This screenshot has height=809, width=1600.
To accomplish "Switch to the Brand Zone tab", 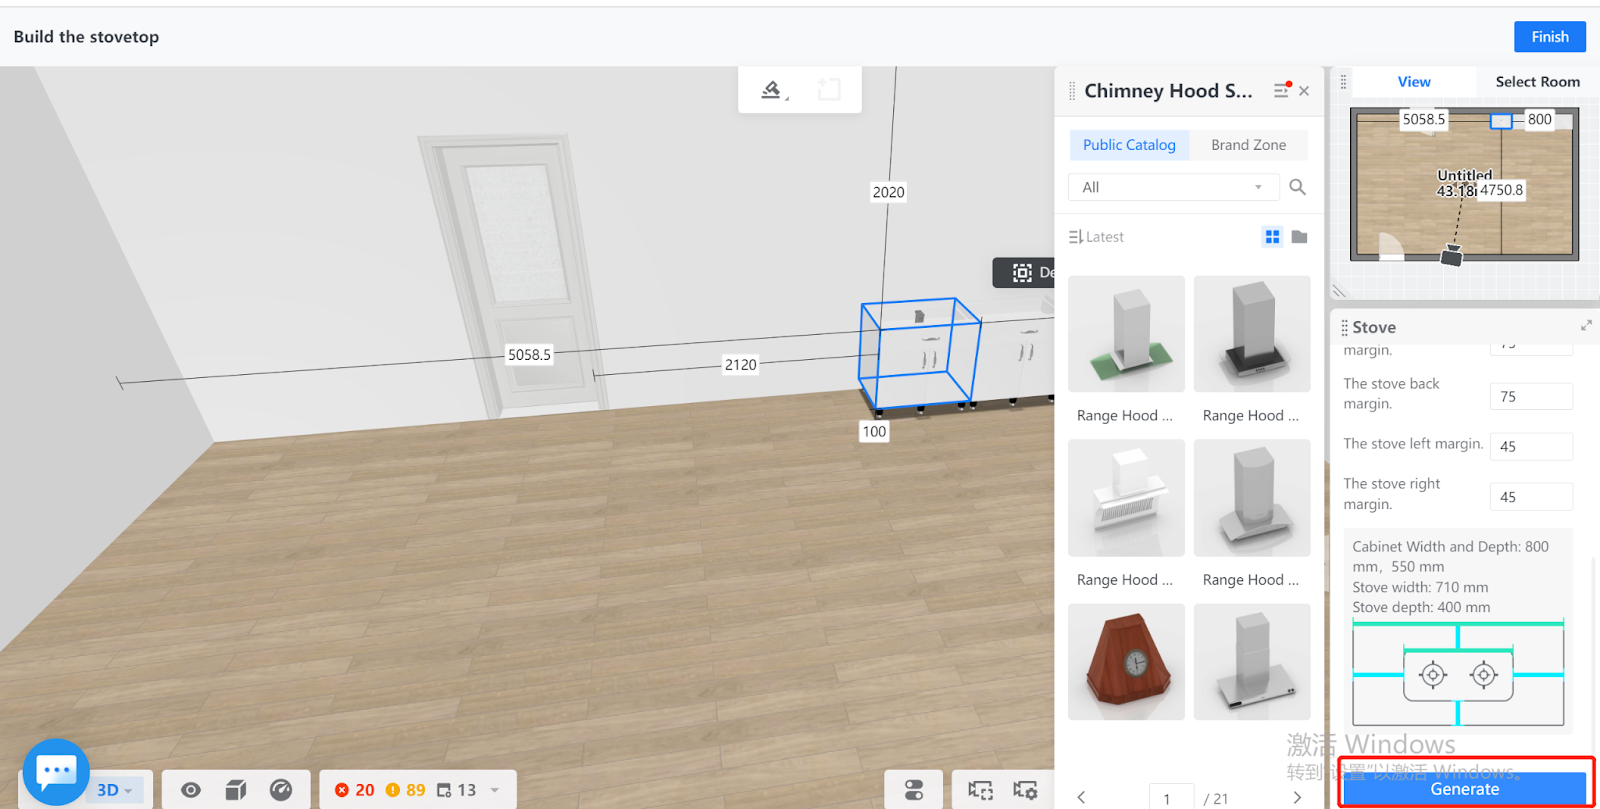I will [1248, 145].
